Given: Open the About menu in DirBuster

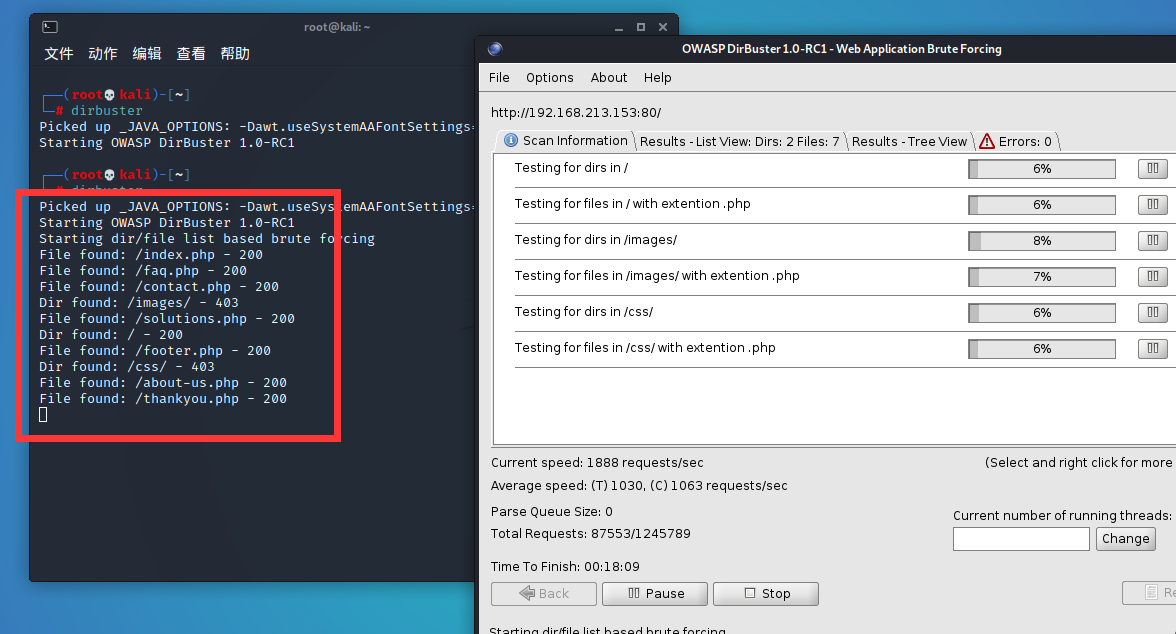Looking at the screenshot, I should coord(609,77).
